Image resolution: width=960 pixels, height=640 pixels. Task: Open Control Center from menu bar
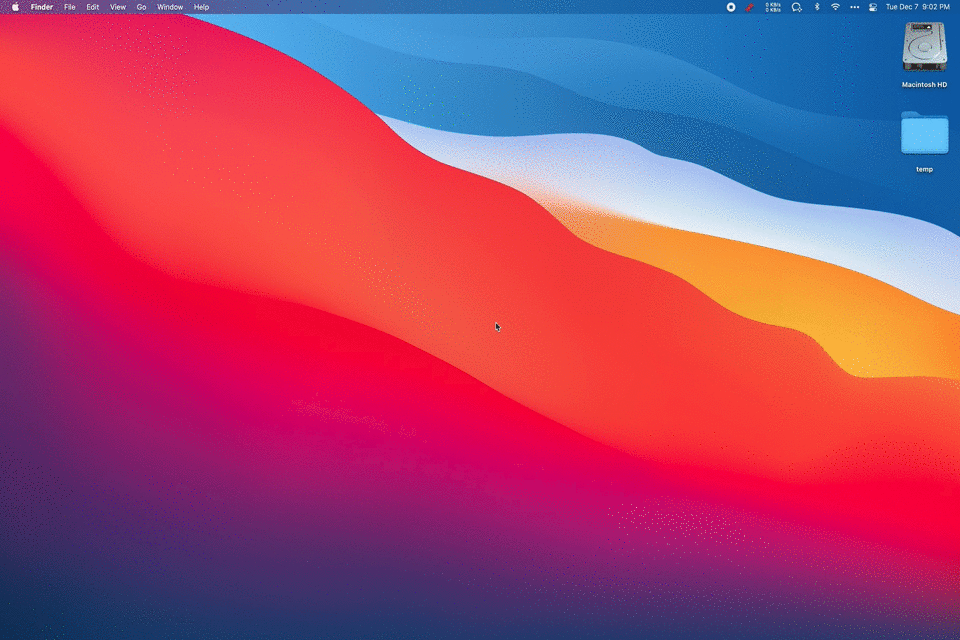coord(872,7)
